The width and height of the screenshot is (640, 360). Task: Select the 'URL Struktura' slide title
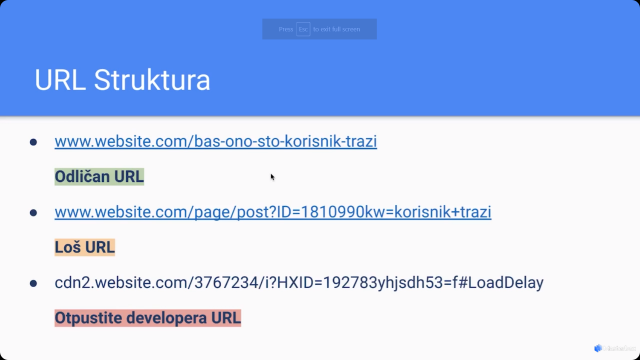[x=122, y=80]
